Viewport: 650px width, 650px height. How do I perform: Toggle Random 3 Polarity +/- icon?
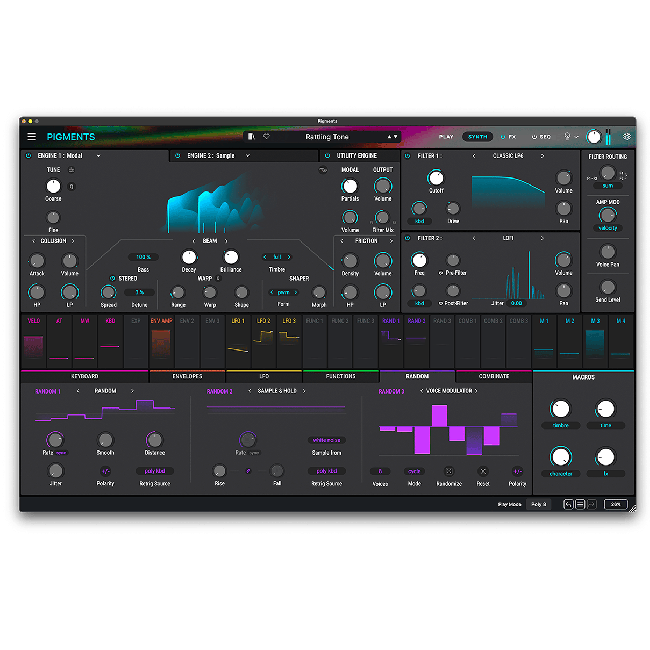pyautogui.click(x=517, y=471)
